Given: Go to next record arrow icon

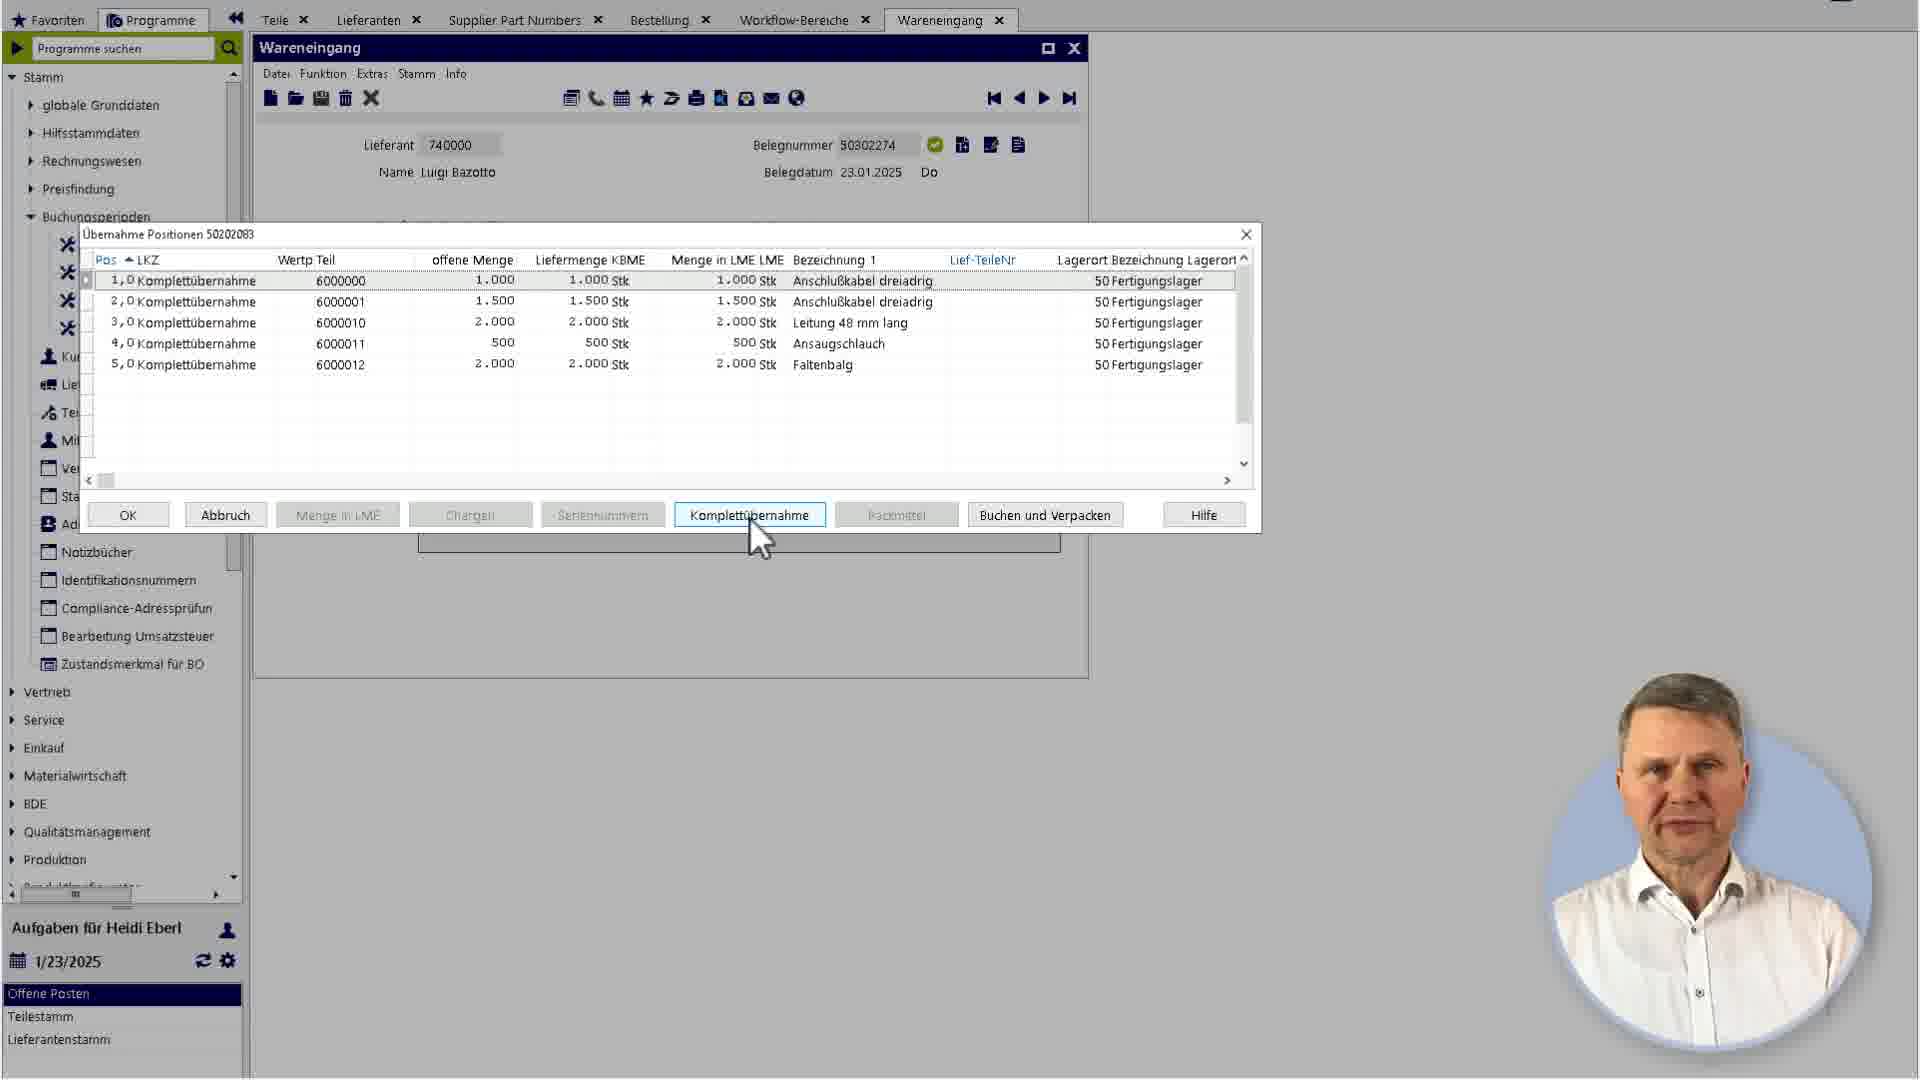Looking at the screenshot, I should 1044,98.
